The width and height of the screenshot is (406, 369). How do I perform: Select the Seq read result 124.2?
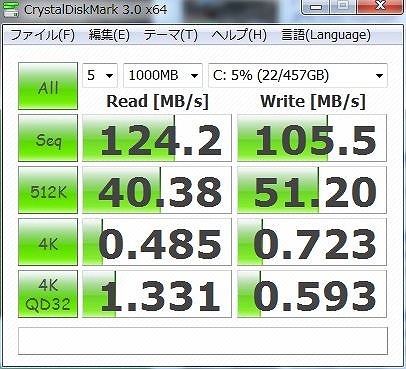pyautogui.click(x=157, y=138)
